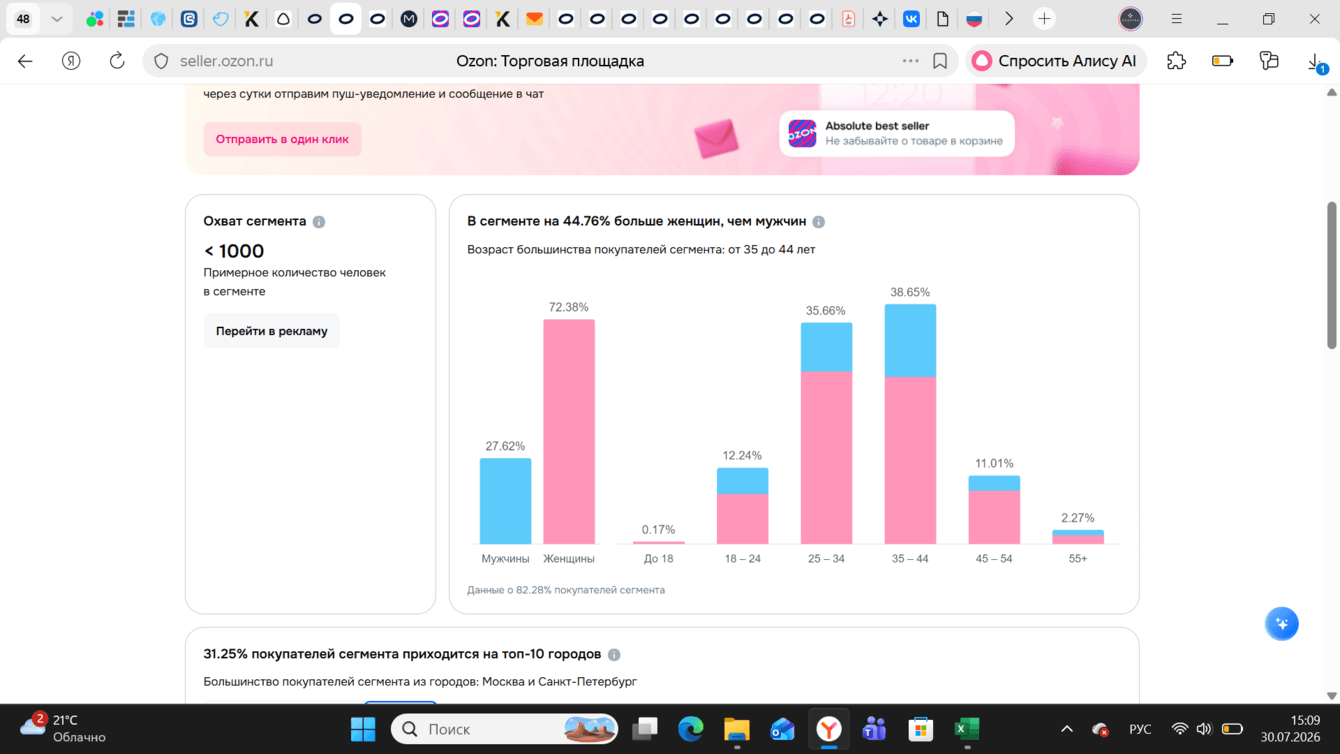The height and width of the screenshot is (754, 1340).
Task: Open Excel from the taskbar
Action: [967, 729]
